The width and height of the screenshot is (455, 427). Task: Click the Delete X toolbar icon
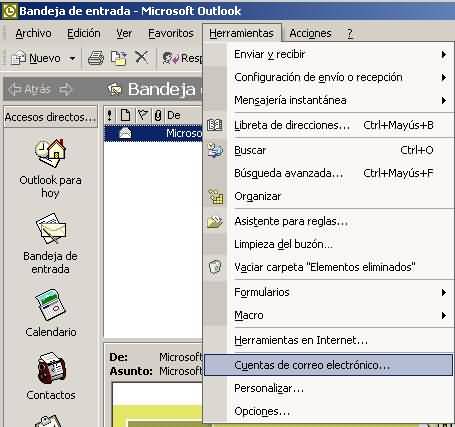coord(142,58)
